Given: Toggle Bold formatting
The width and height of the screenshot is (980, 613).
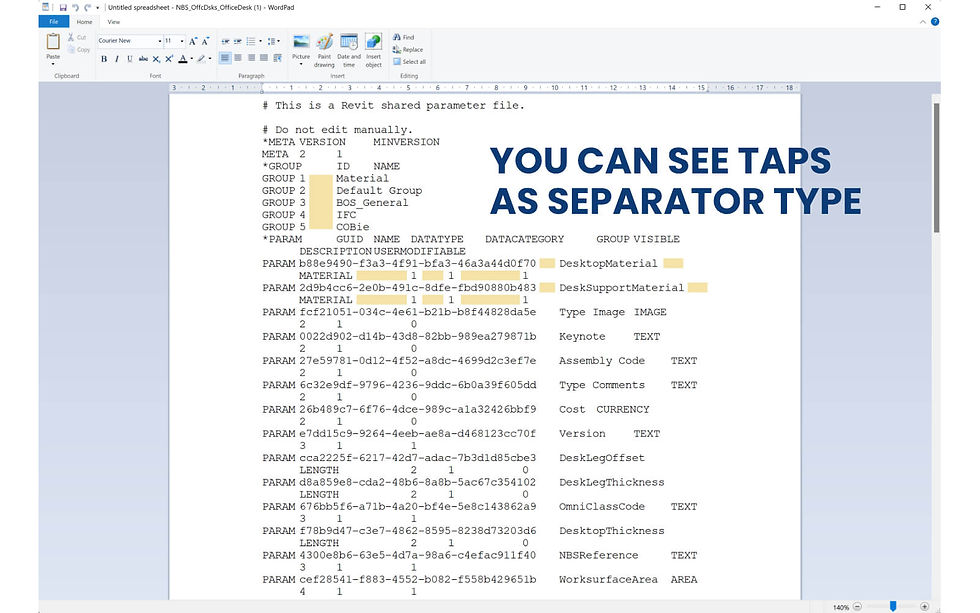Looking at the screenshot, I should [104, 59].
